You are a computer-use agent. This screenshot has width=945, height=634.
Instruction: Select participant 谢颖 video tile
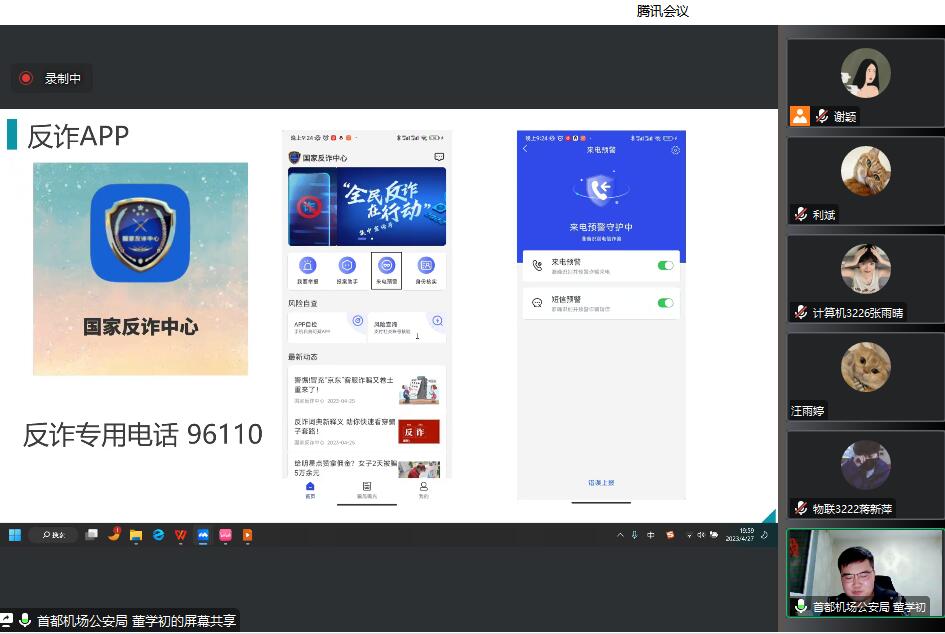coord(865,83)
